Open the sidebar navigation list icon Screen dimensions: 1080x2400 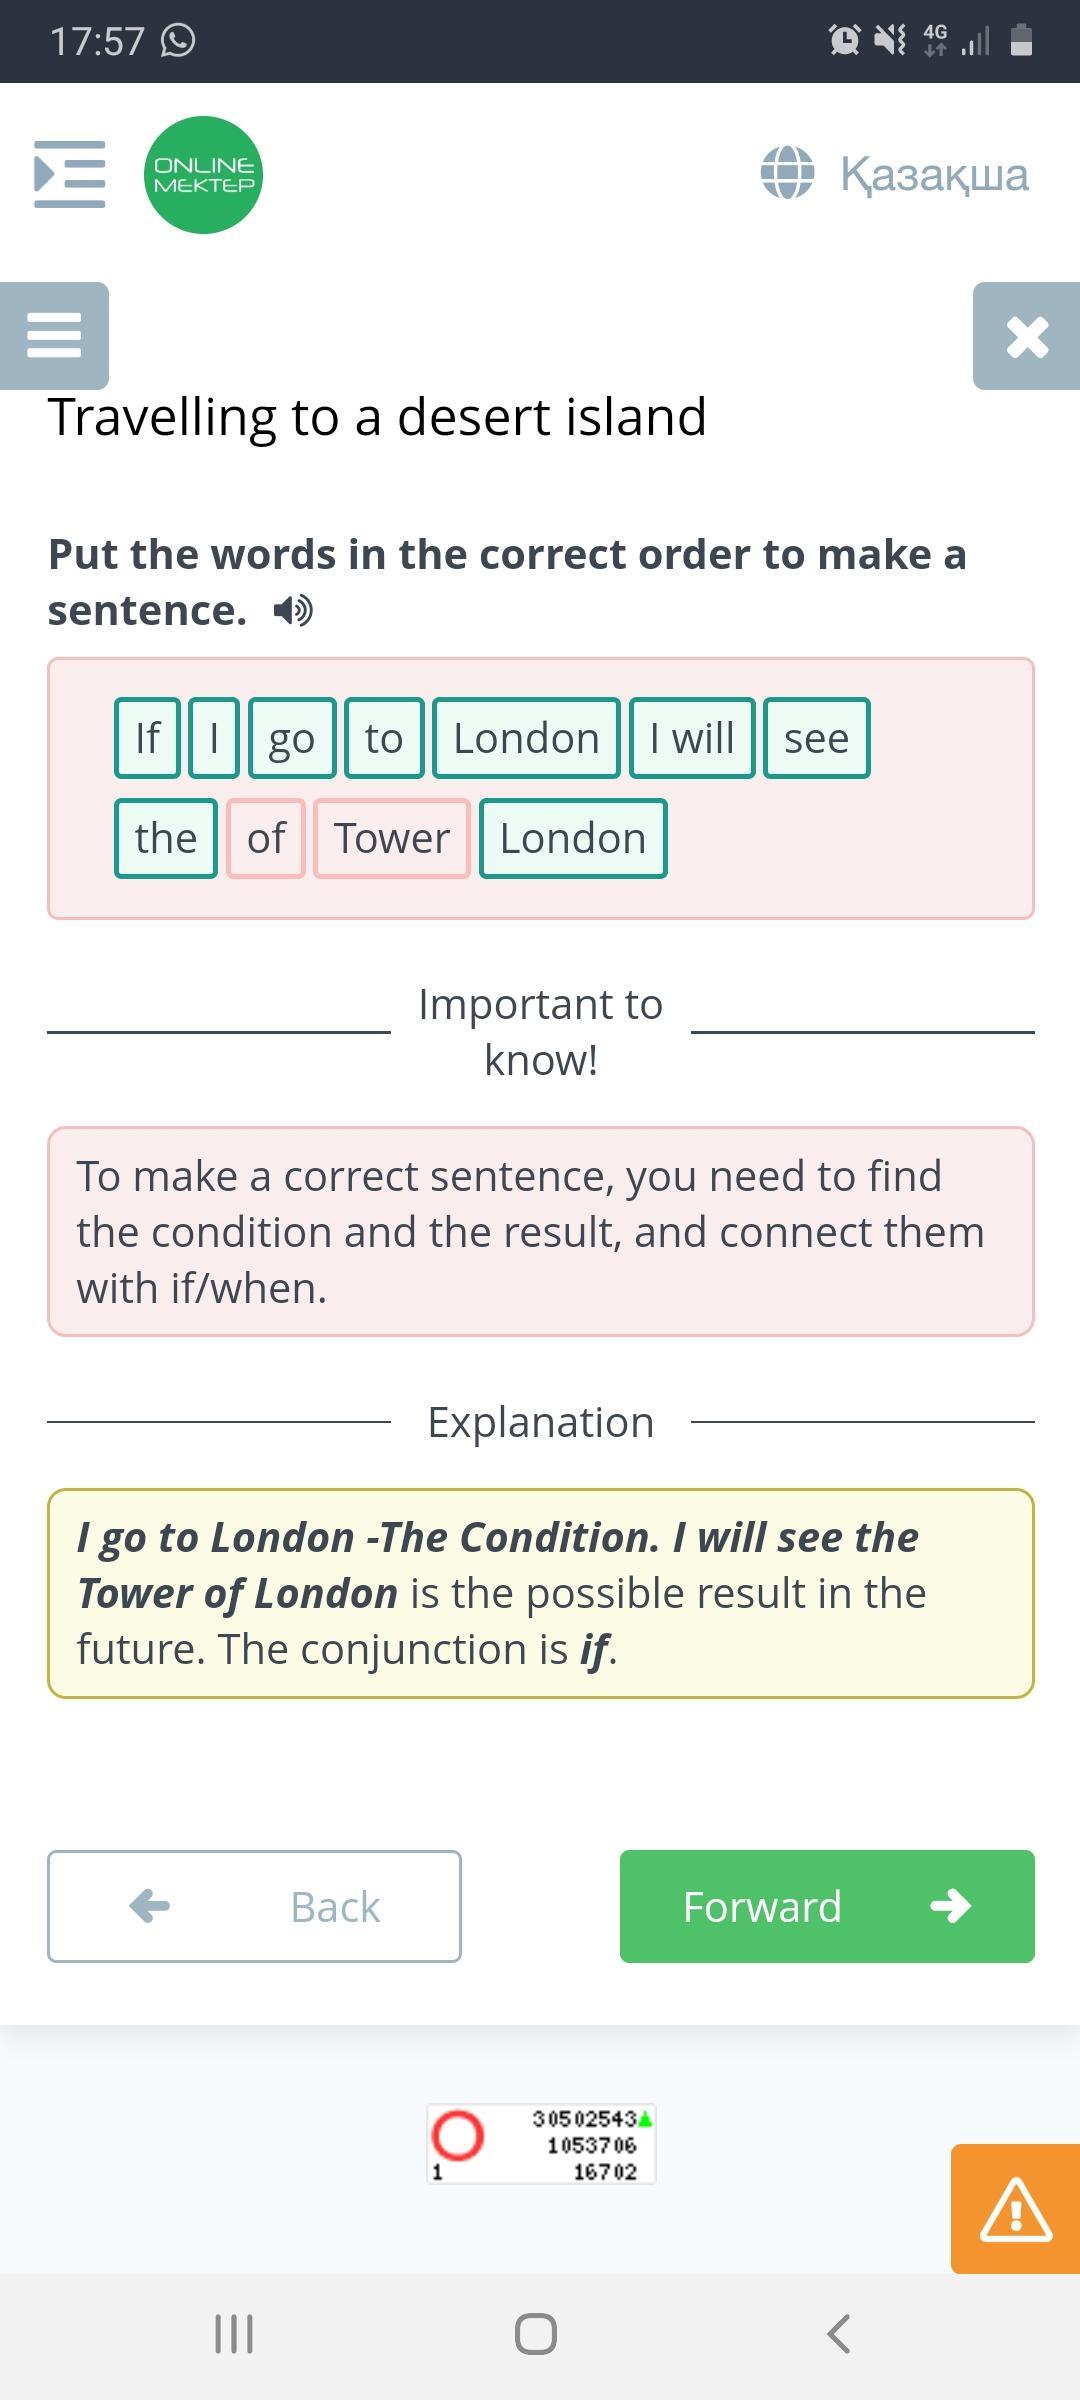[70, 175]
